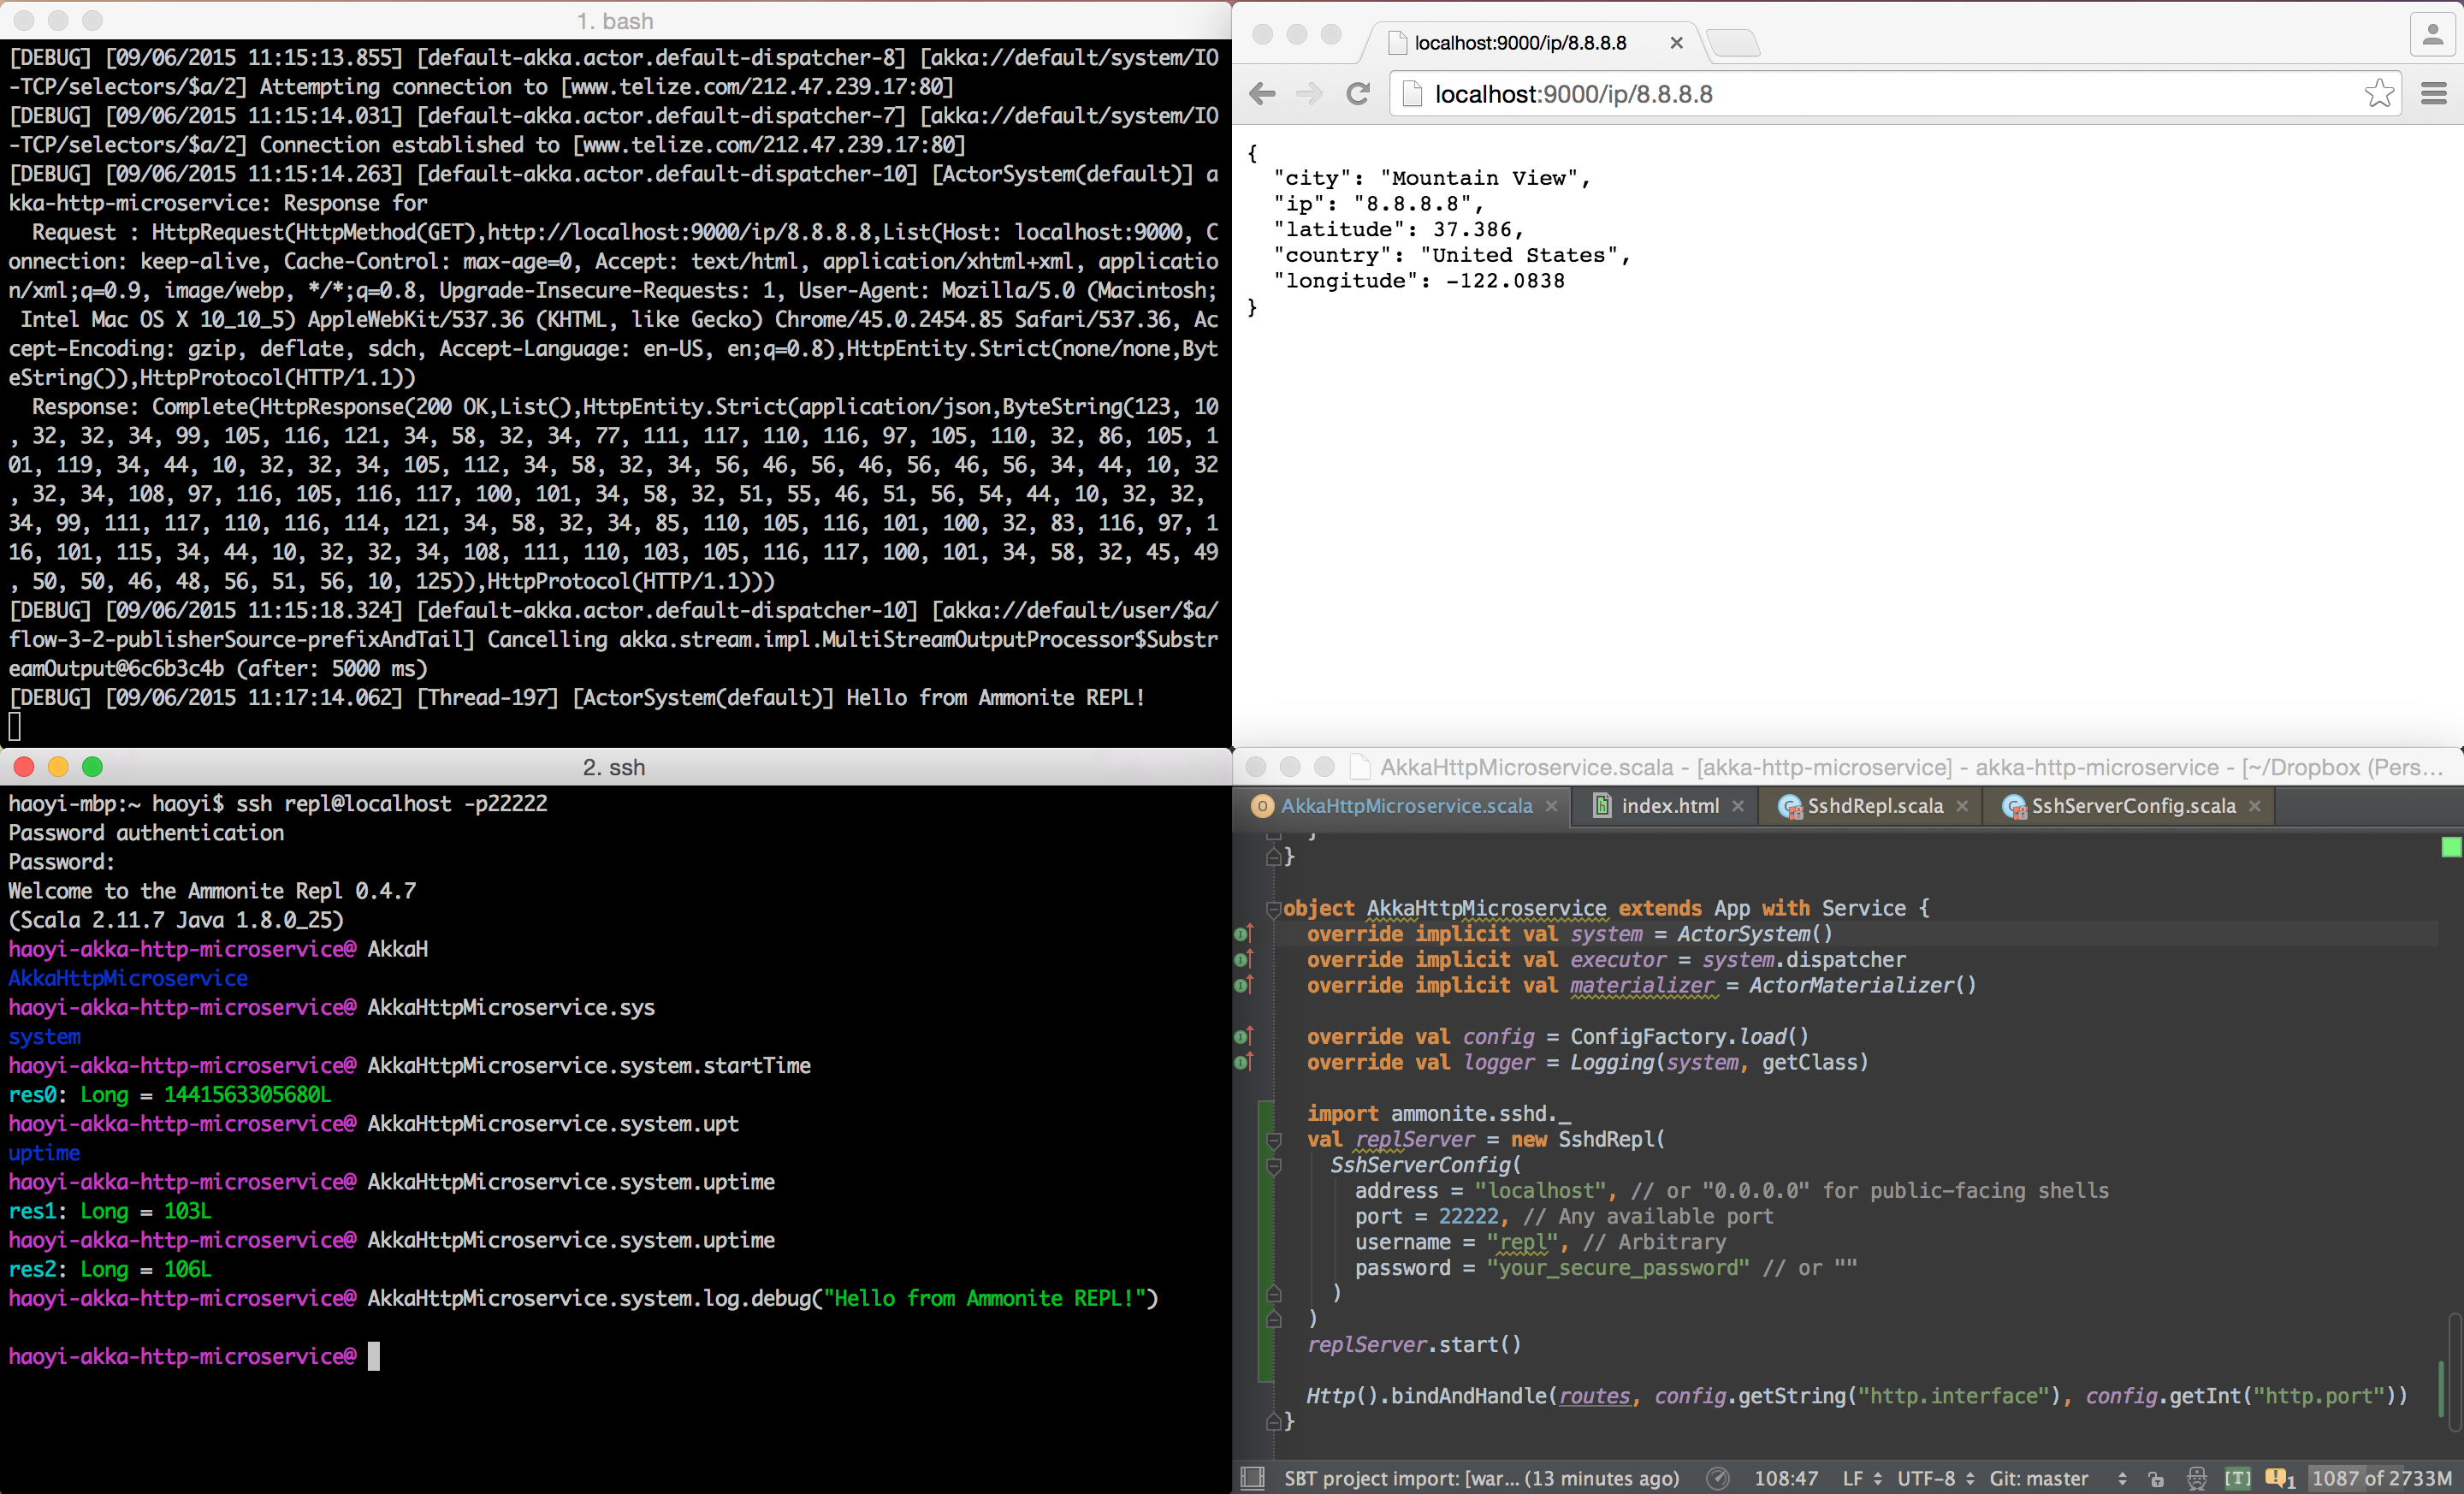Click the Chrome address bar URL
Viewport: 2464px width, 1494px height.
point(1573,94)
